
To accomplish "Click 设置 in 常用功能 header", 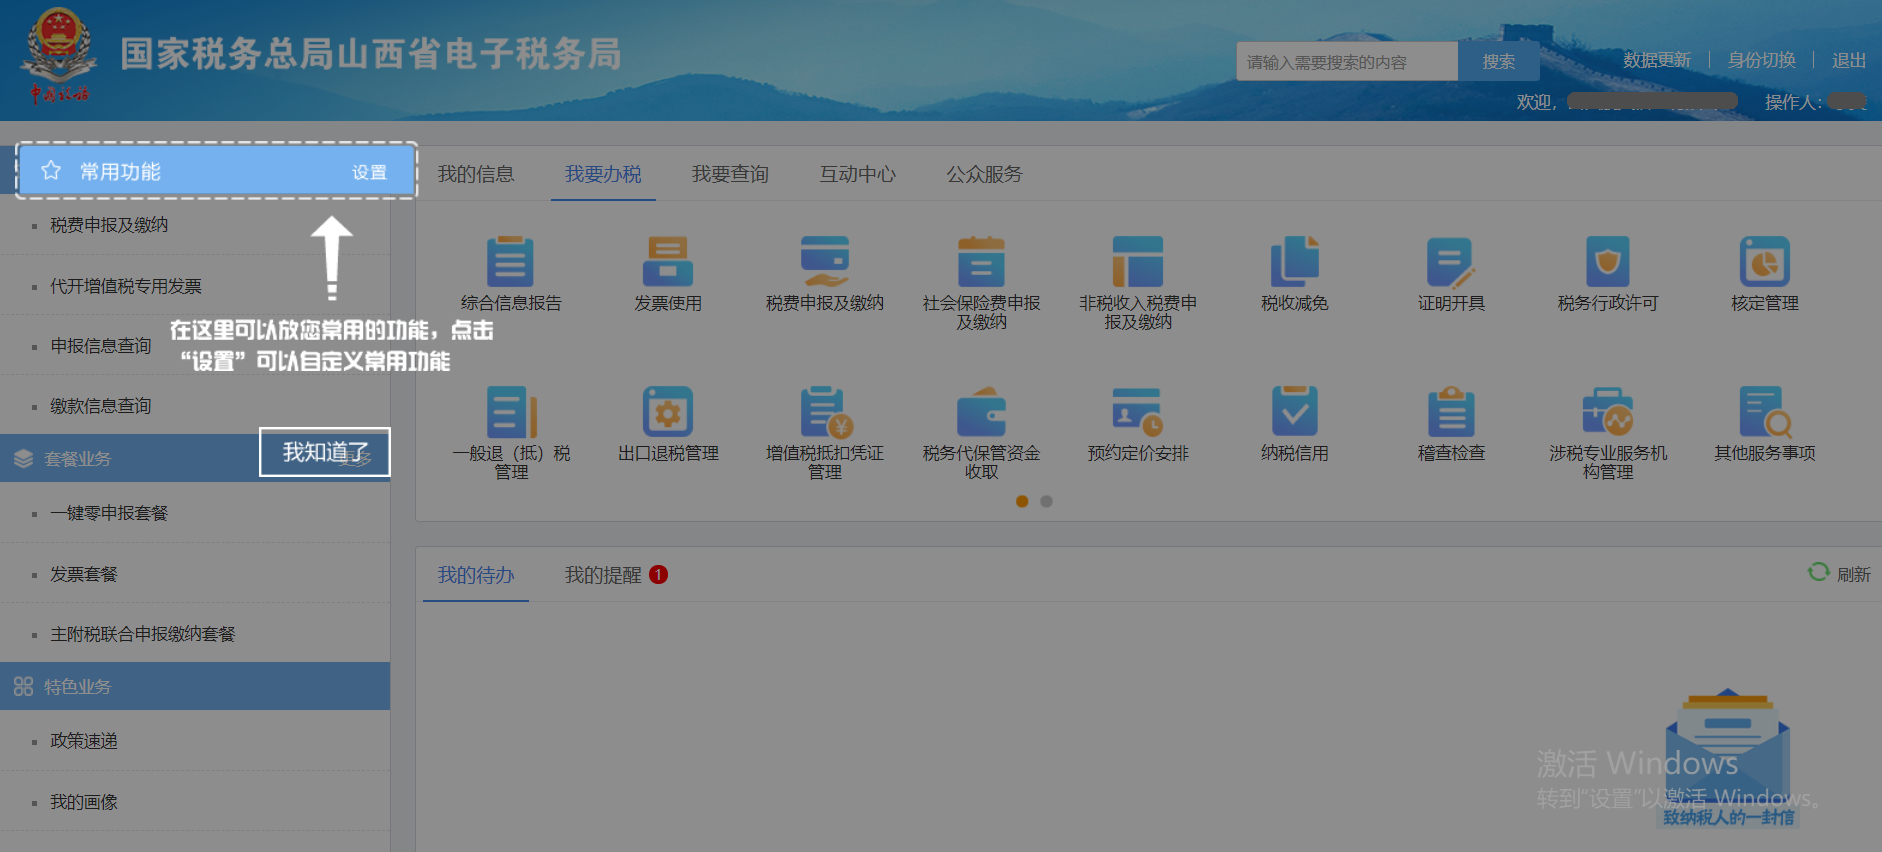I will pyautogui.click(x=369, y=172).
